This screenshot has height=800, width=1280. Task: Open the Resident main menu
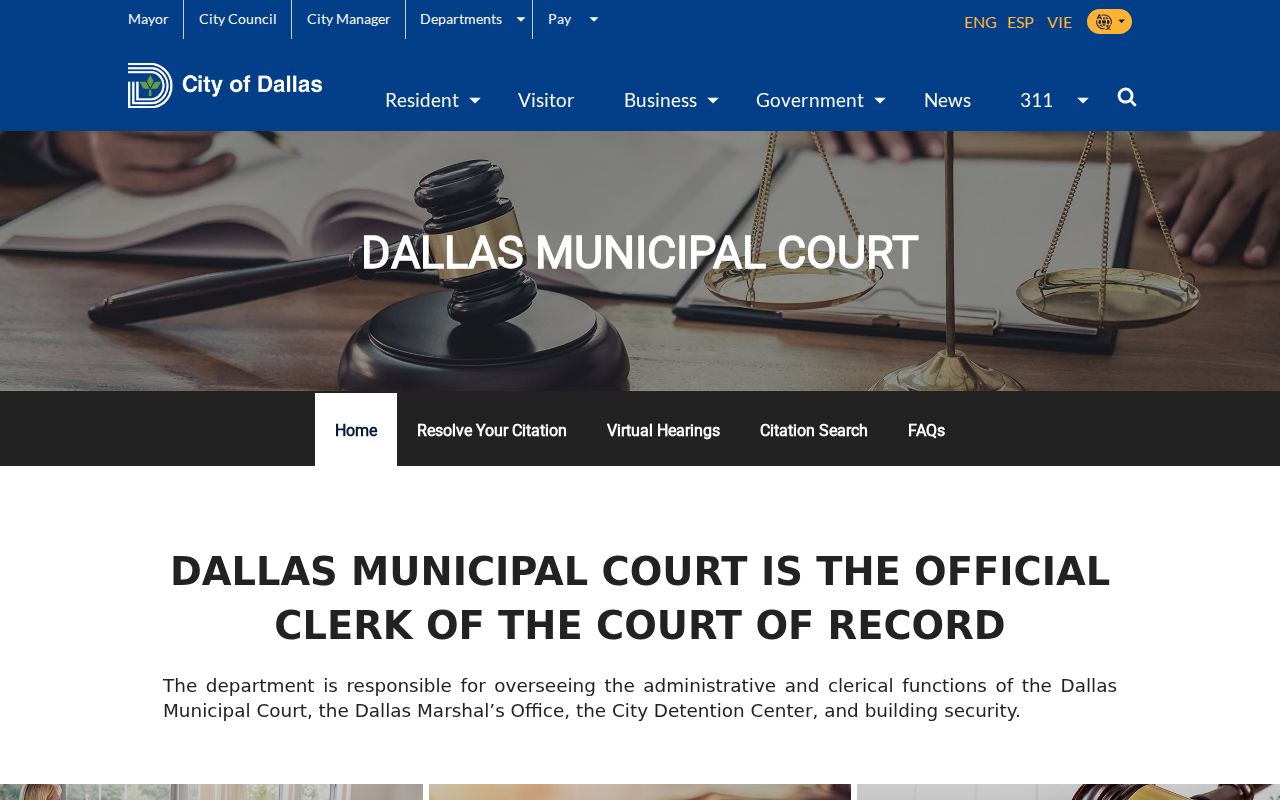pos(422,100)
